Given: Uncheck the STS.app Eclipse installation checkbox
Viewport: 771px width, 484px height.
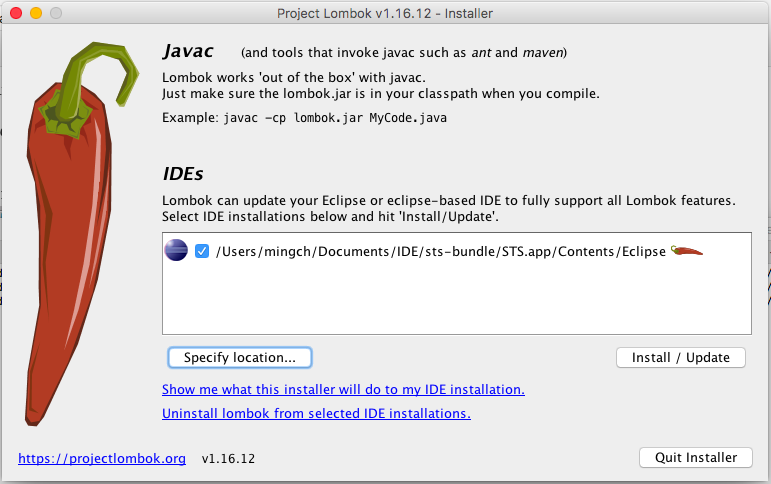Looking at the screenshot, I should (x=202, y=251).
